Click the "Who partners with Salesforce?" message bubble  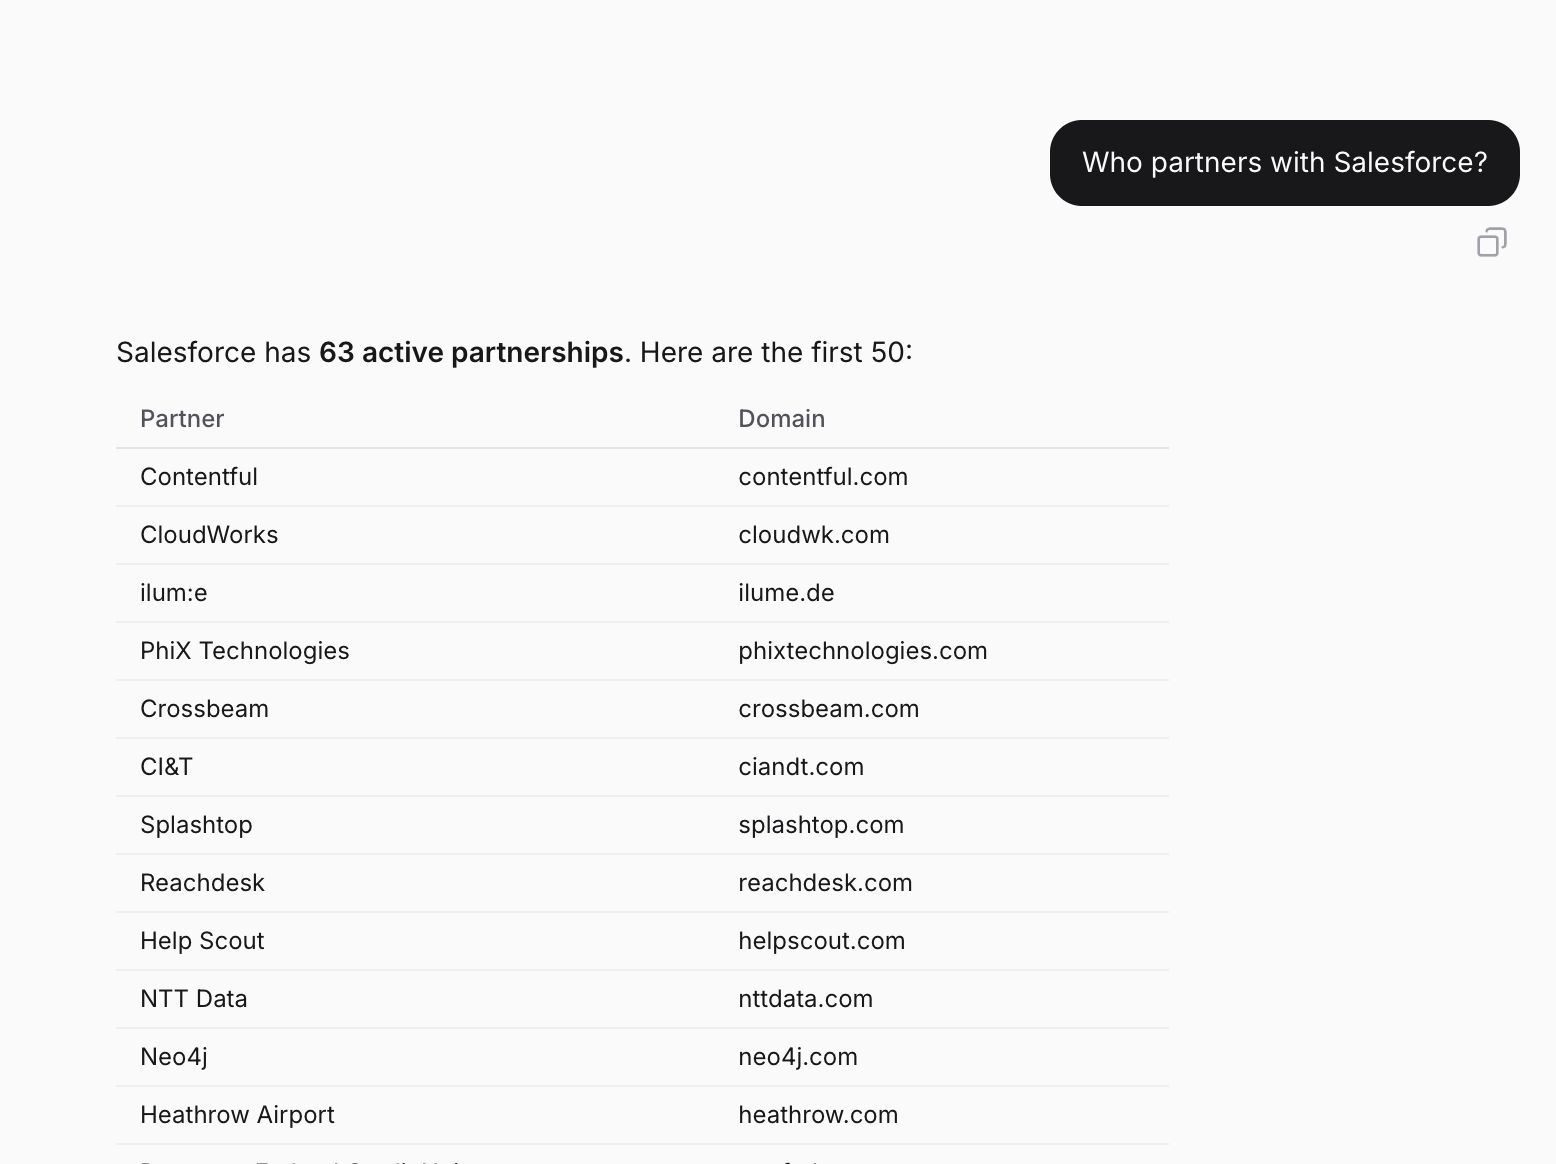1284,163
